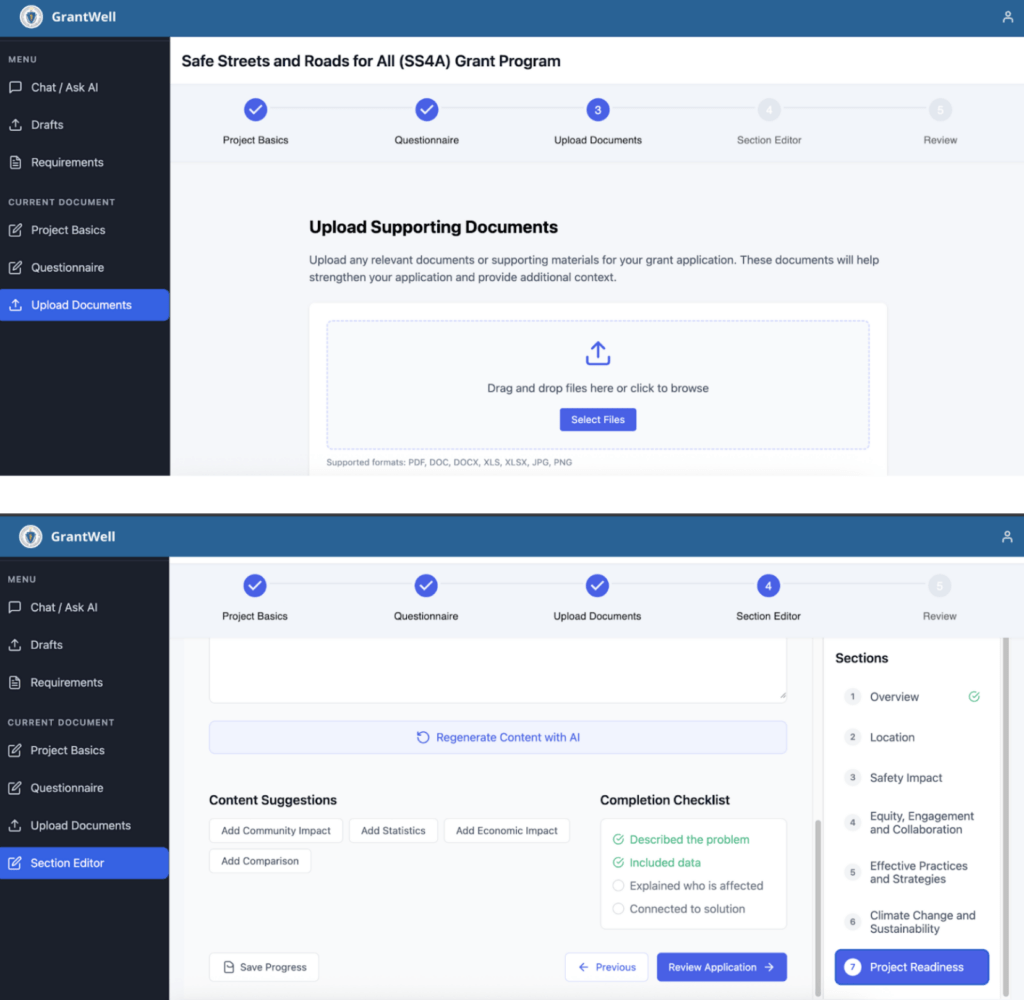1024x1000 pixels.
Task: Click Questionnaire checkmark in bottom stepper
Action: 426,586
